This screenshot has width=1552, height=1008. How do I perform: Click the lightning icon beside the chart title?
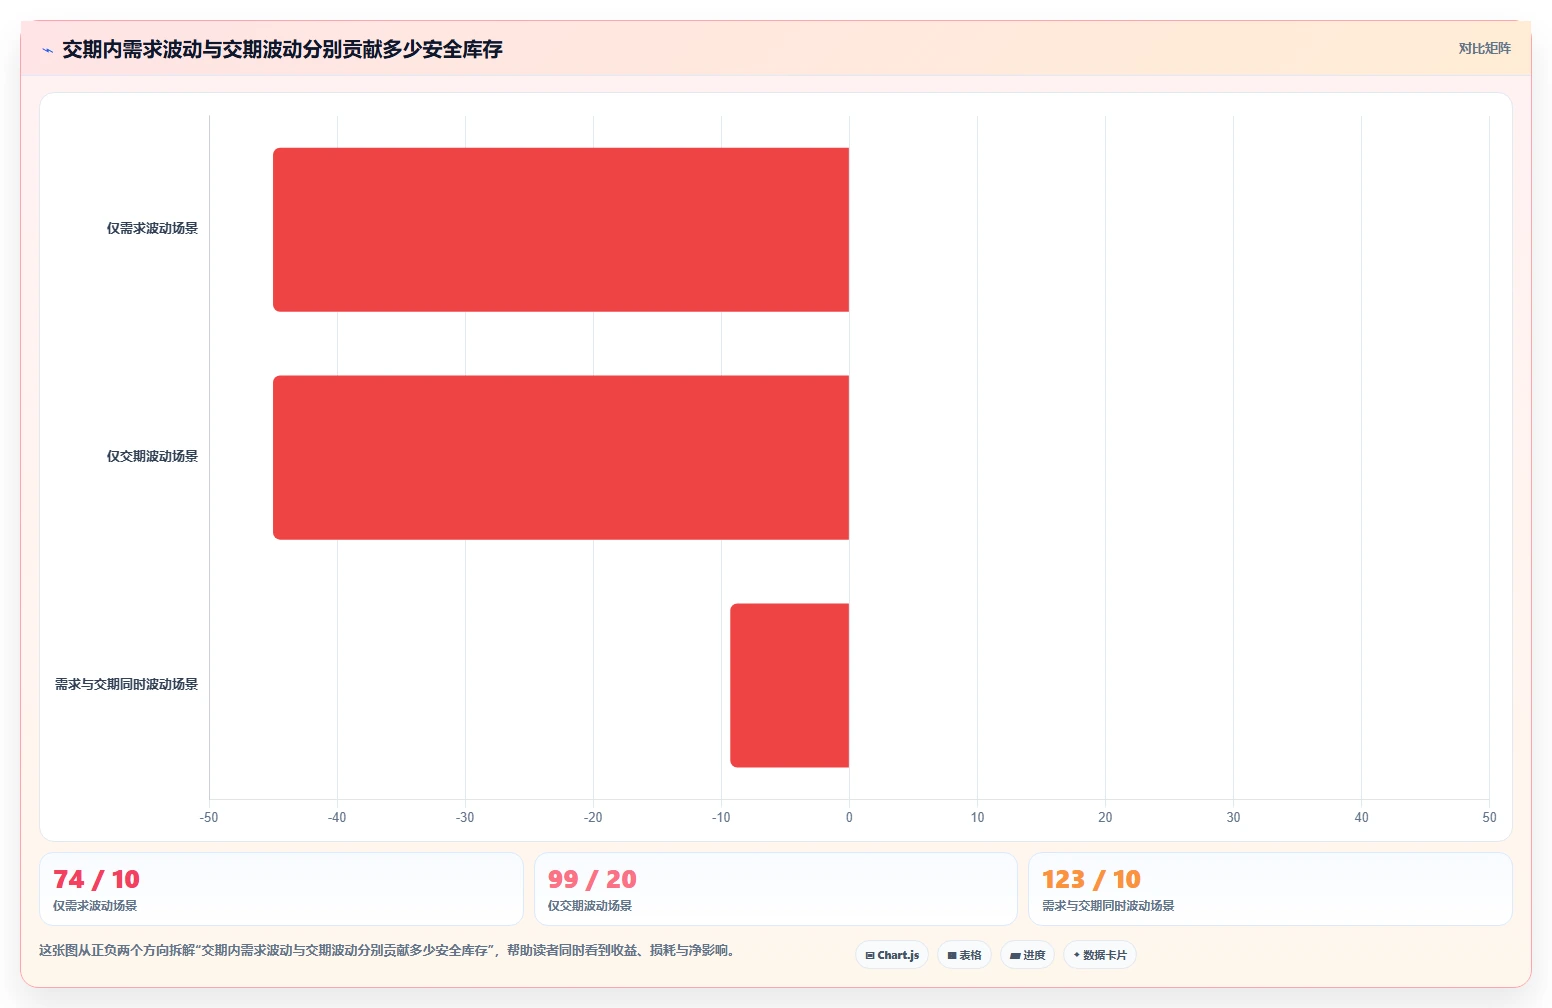[x=47, y=50]
